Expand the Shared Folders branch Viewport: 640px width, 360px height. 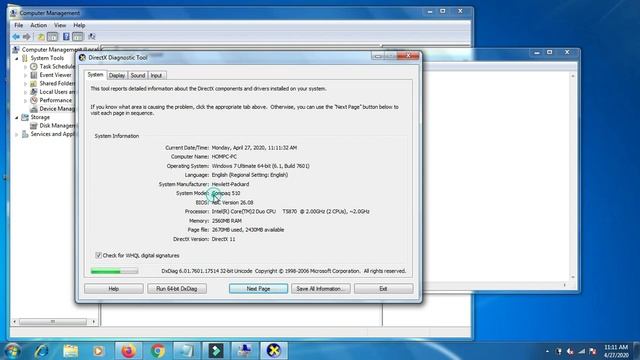click(x=25, y=84)
